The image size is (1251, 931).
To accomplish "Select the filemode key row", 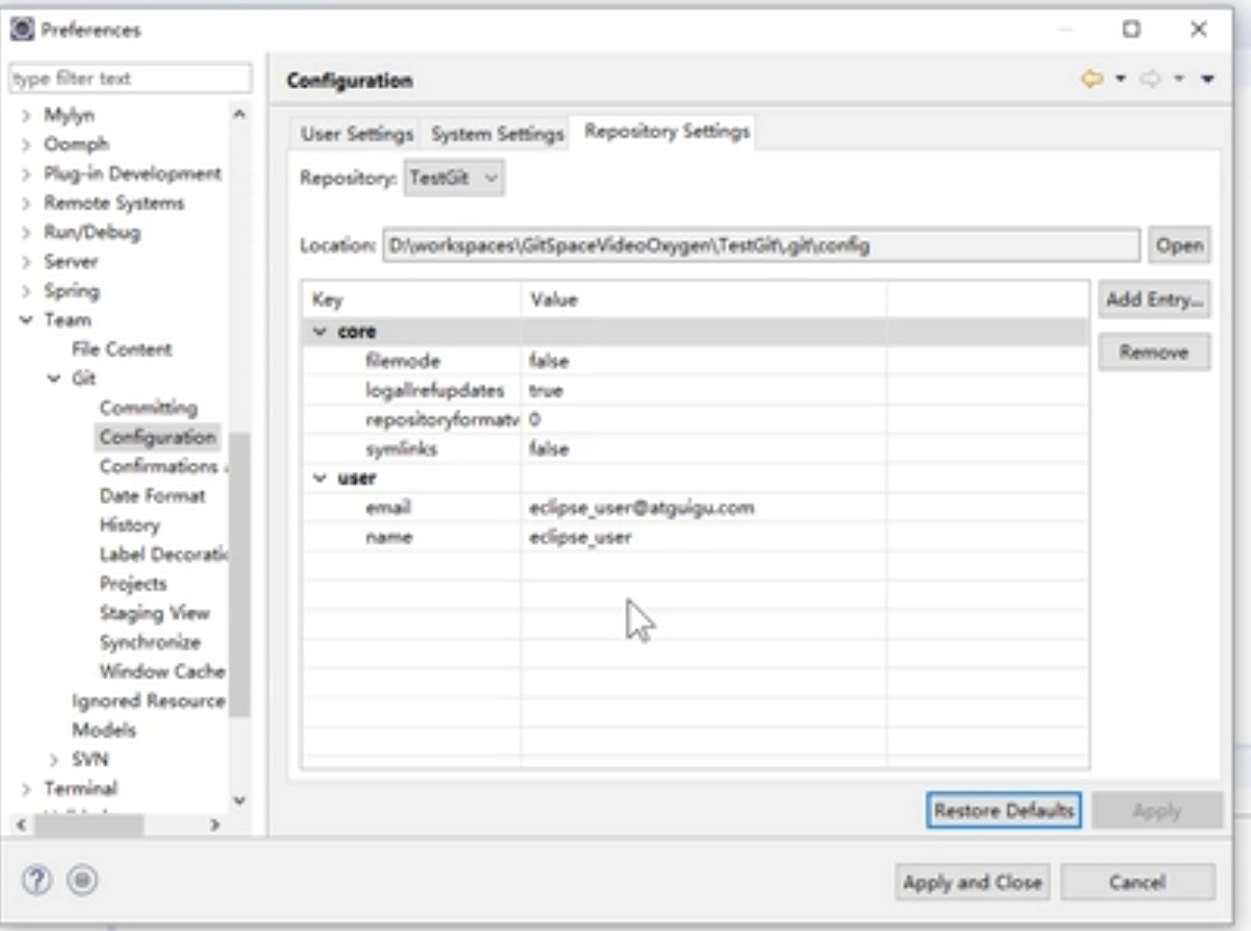I will click(694, 361).
